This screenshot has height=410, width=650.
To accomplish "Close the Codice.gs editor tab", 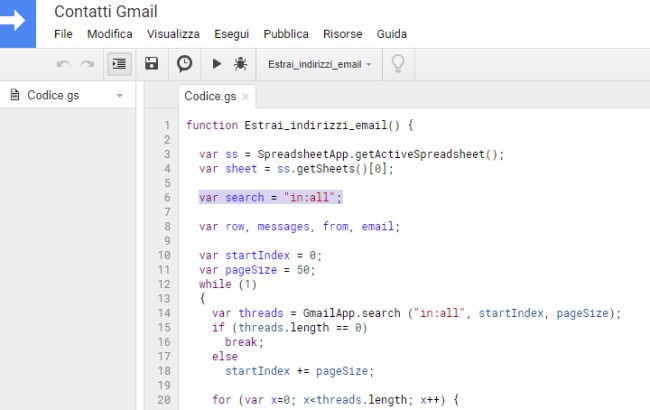I will click(x=245, y=97).
